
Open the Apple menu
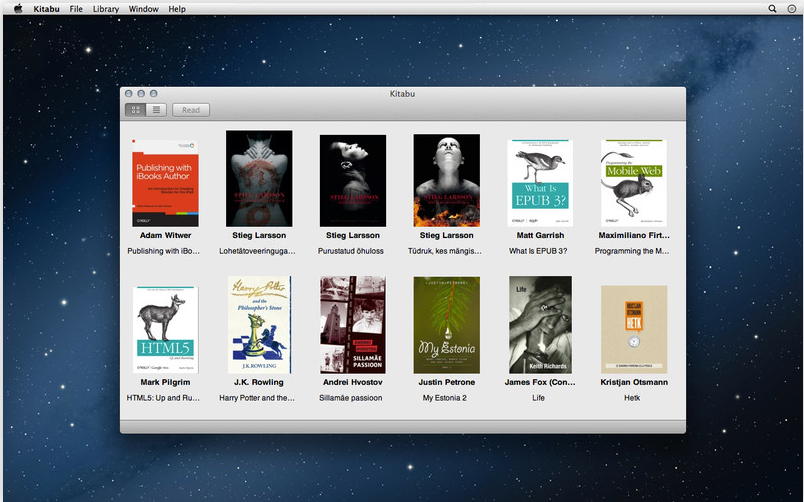click(18, 8)
